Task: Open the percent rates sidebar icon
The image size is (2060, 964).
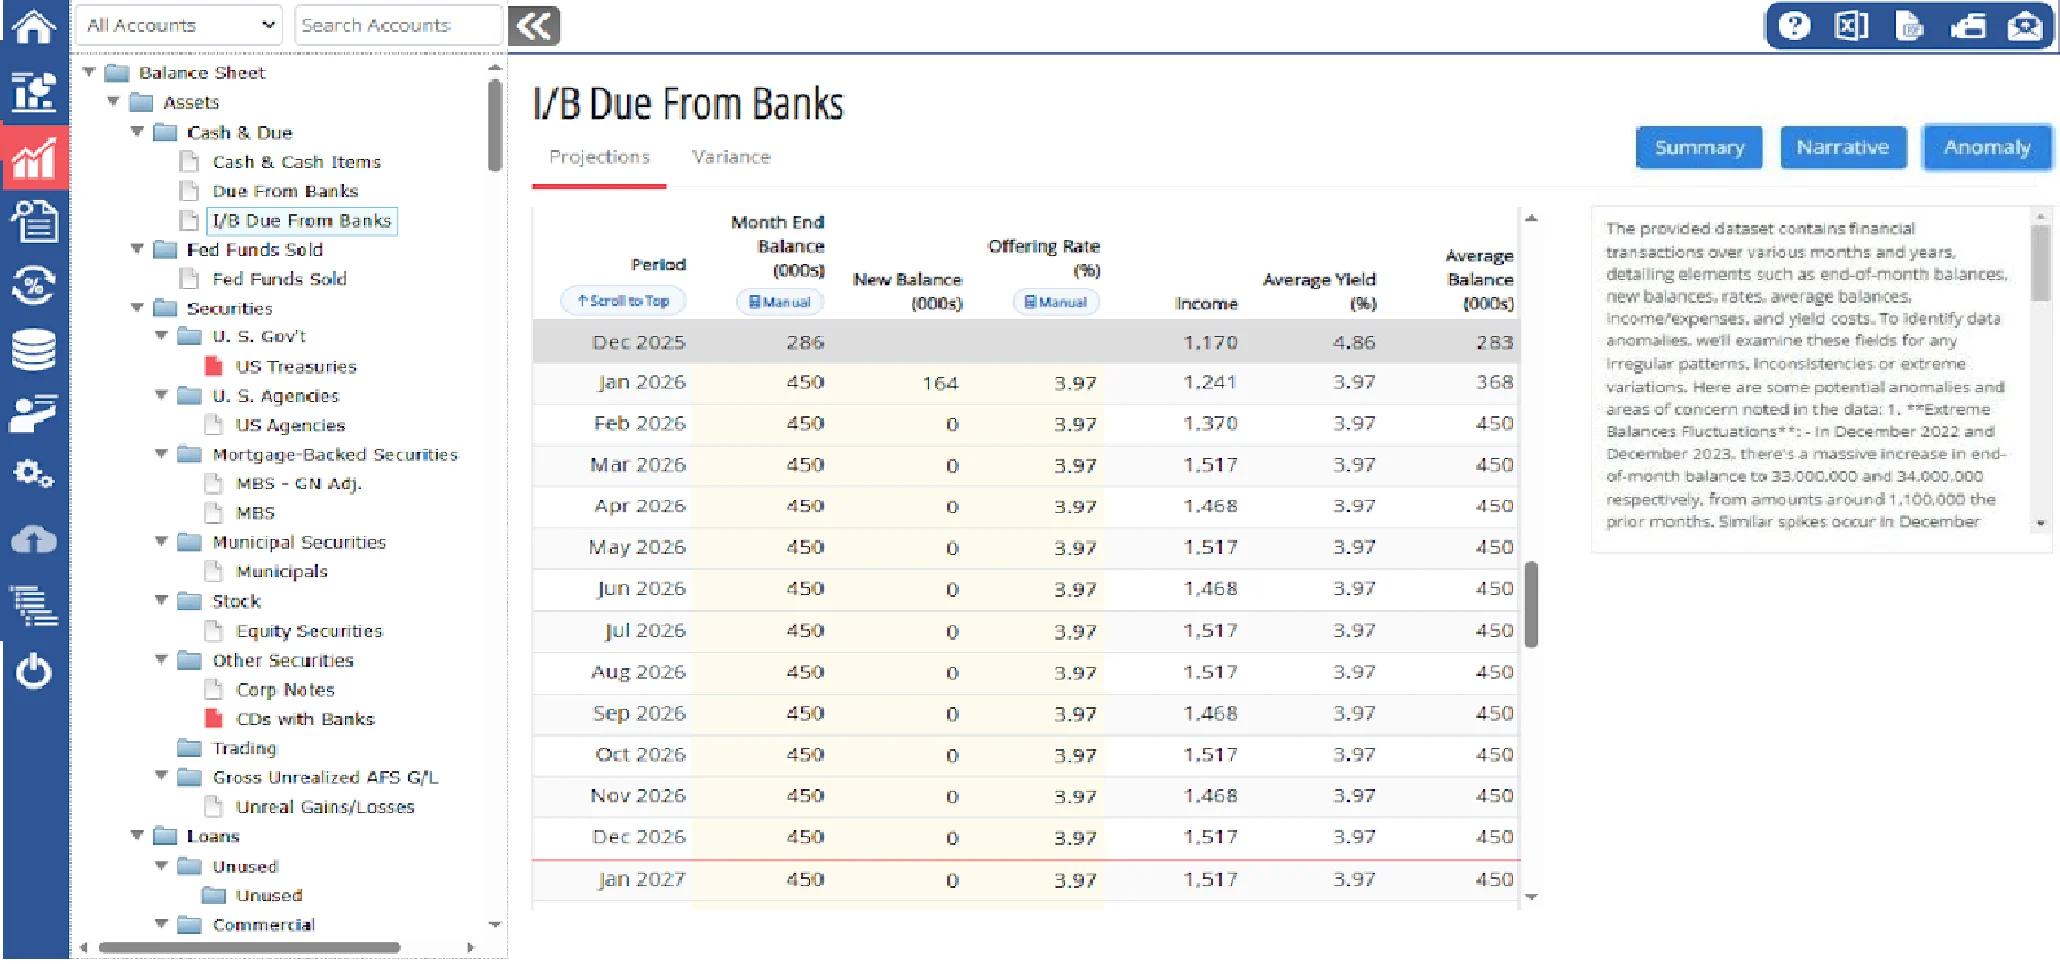Action: 34,286
